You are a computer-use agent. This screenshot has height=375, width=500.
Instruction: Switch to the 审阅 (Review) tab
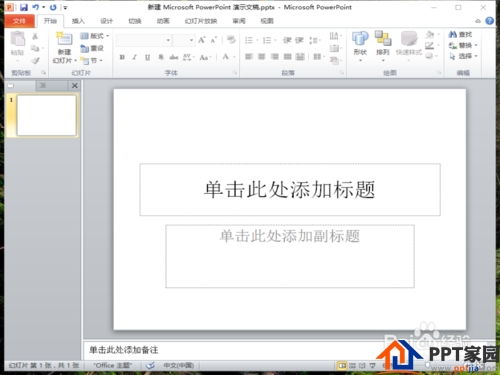coord(239,21)
